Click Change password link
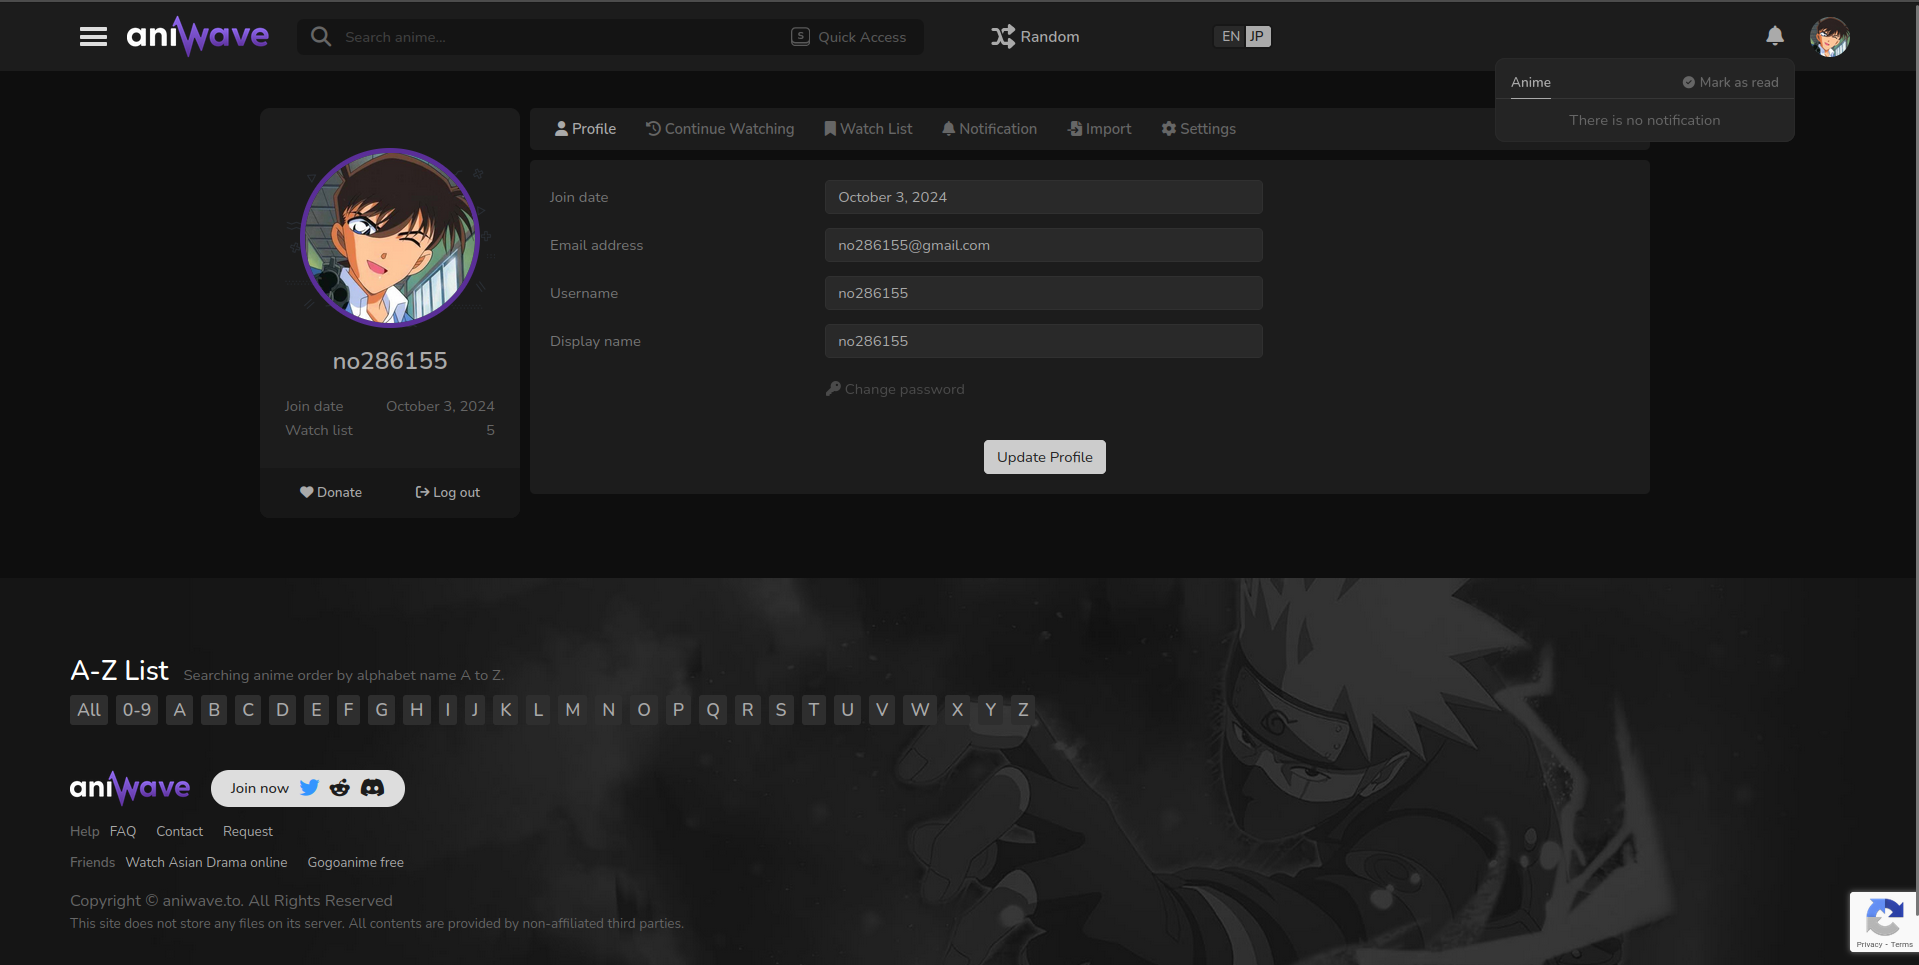 (895, 389)
